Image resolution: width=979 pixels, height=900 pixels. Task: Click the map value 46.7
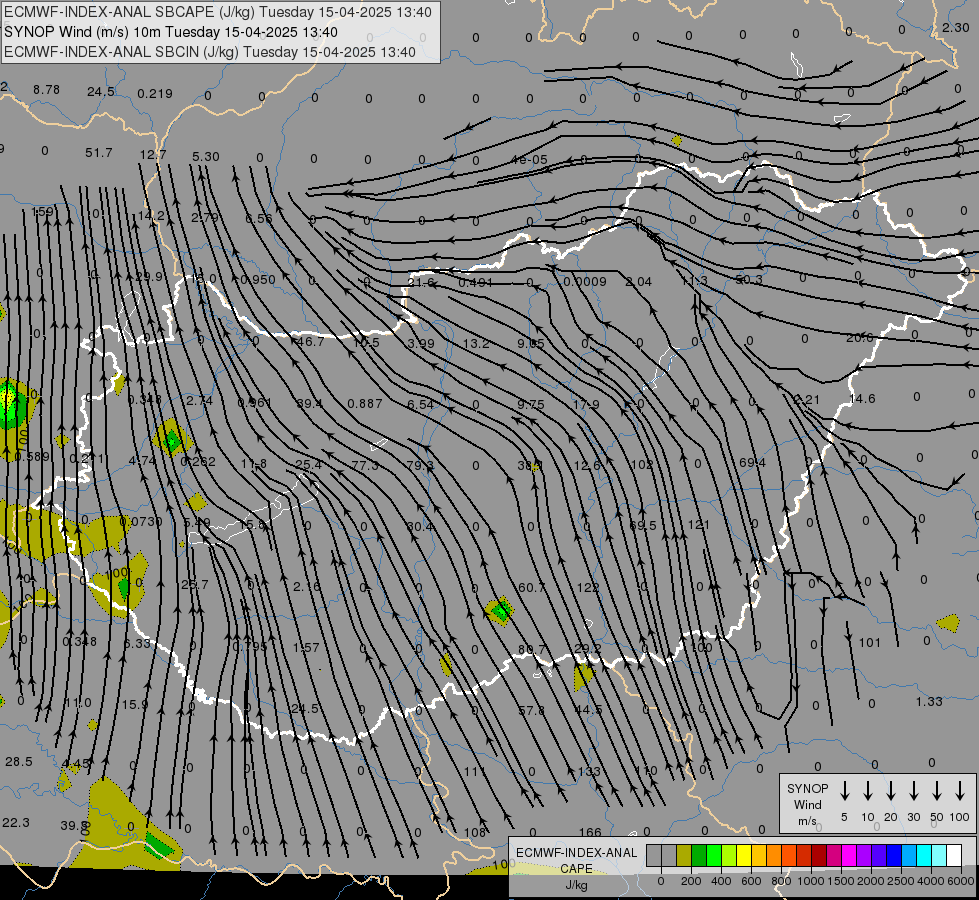click(311, 342)
